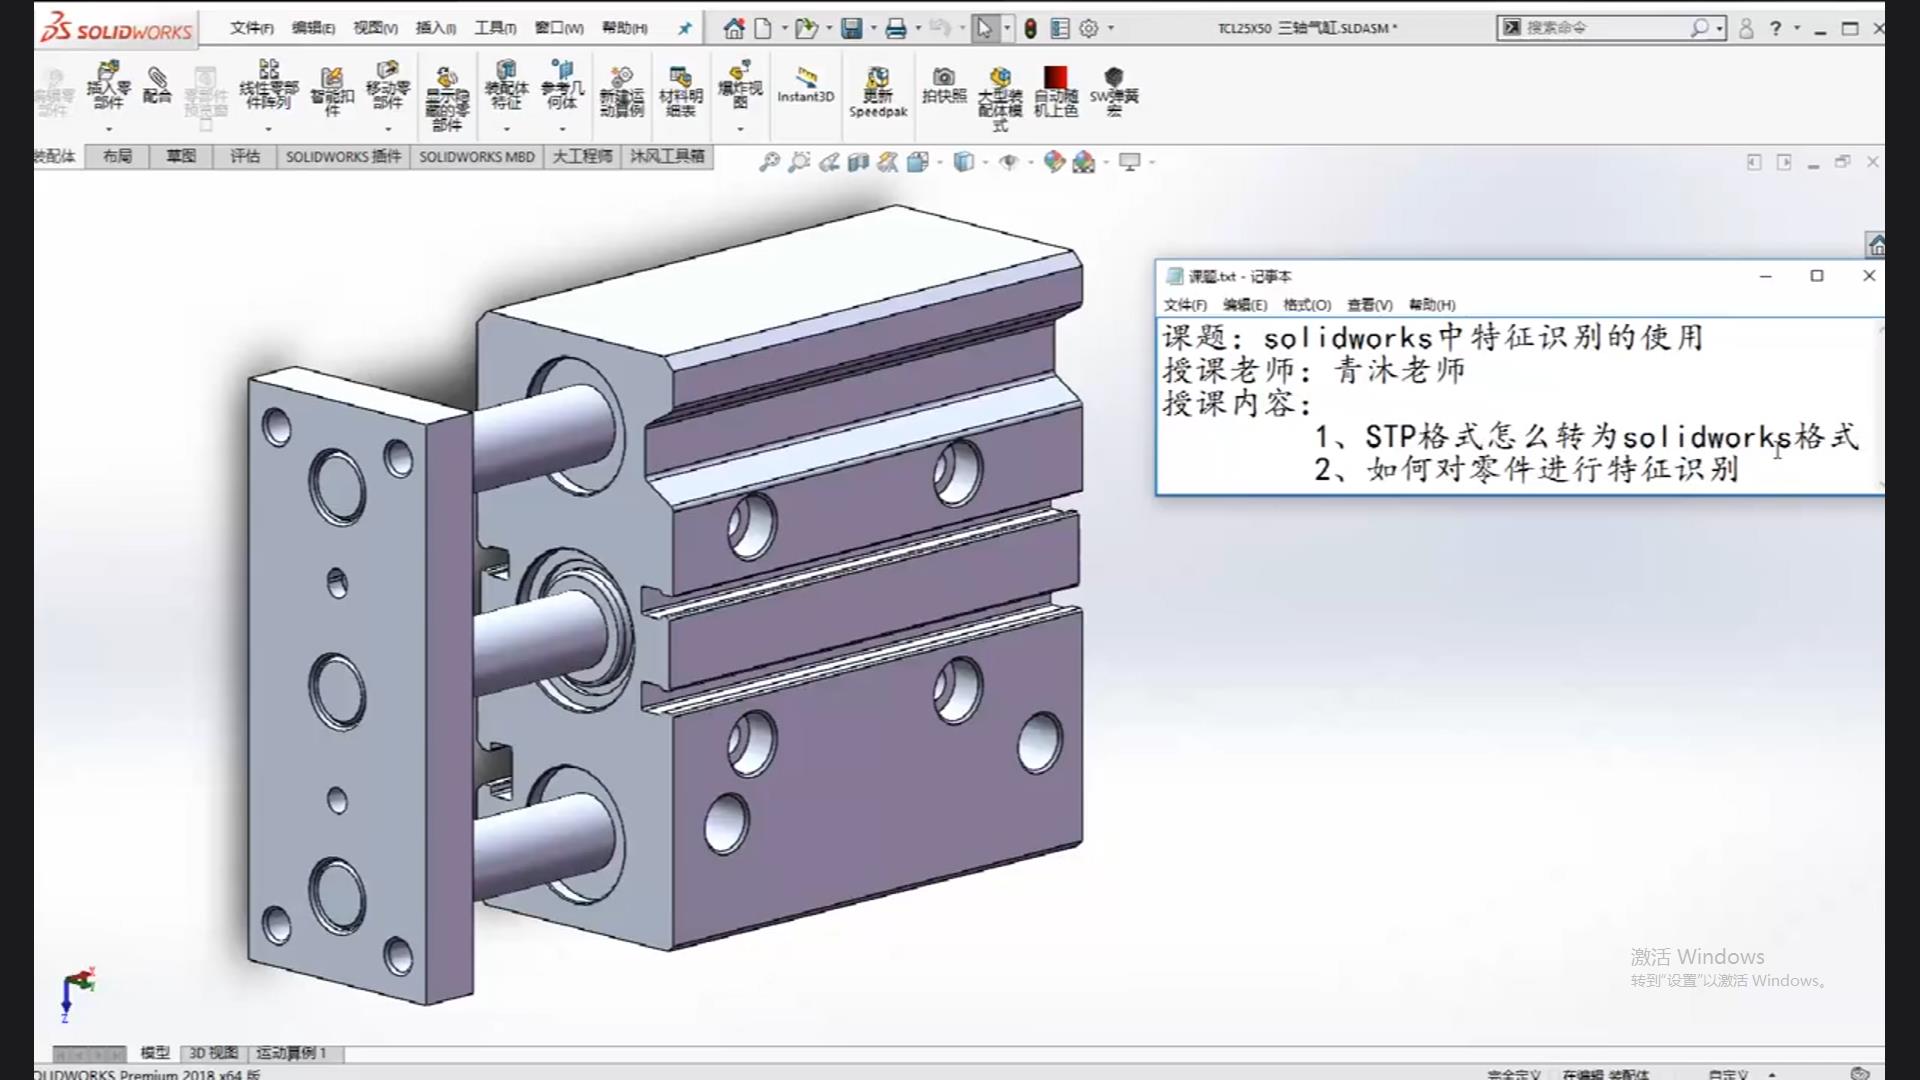Open 格式(O) menu in Notepad window

(1307, 305)
